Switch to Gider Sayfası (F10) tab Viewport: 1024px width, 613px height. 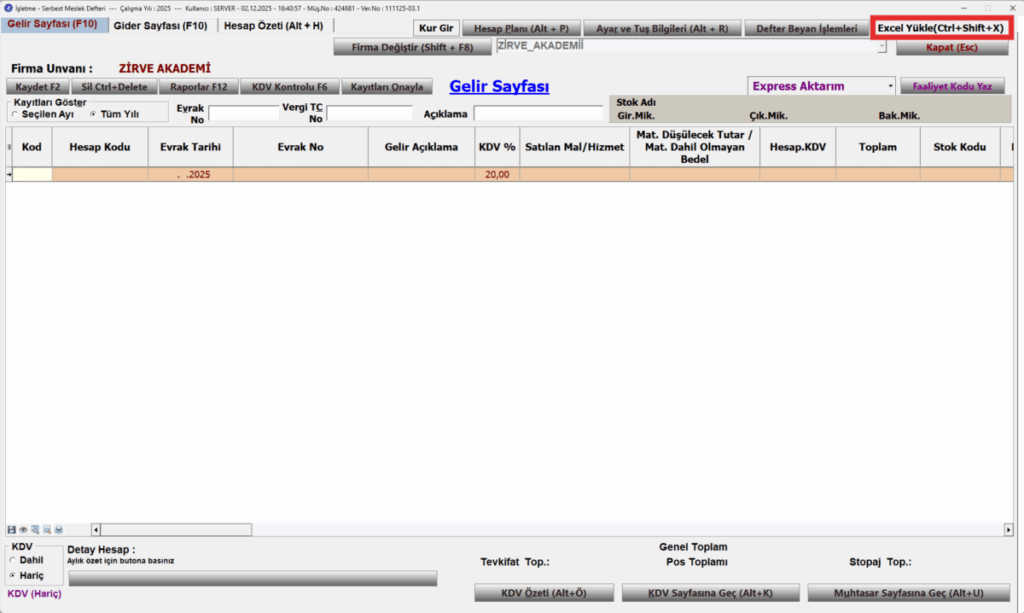click(160, 26)
